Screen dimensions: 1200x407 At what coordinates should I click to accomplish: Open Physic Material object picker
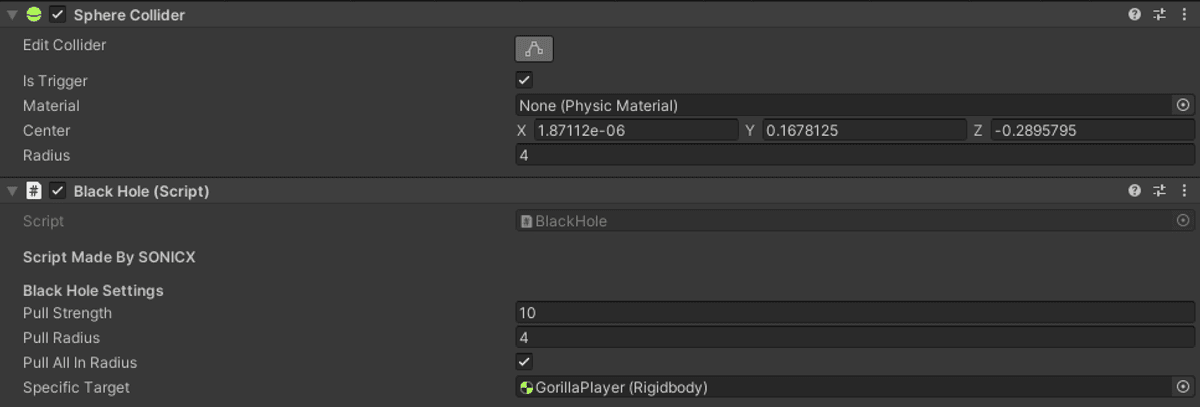(1183, 105)
